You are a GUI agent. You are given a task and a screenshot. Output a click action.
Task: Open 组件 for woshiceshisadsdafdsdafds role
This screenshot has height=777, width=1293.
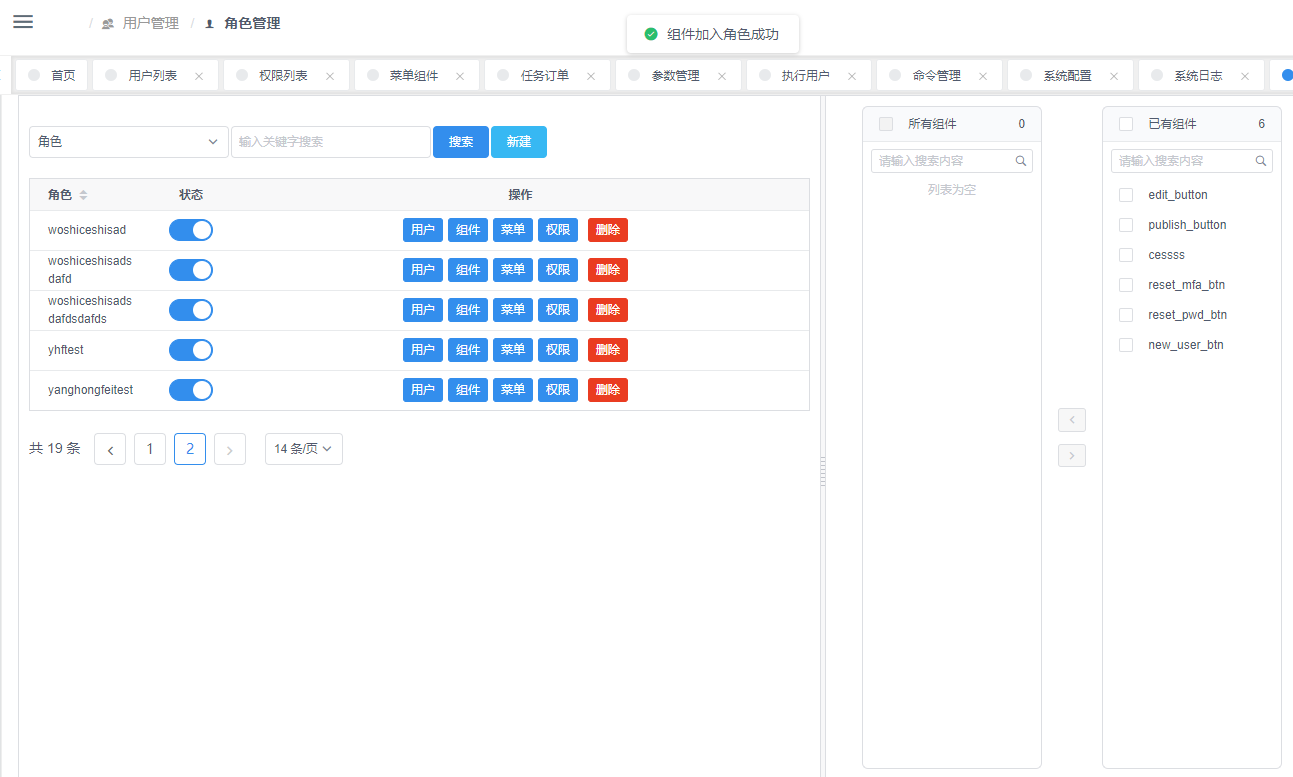coord(468,310)
